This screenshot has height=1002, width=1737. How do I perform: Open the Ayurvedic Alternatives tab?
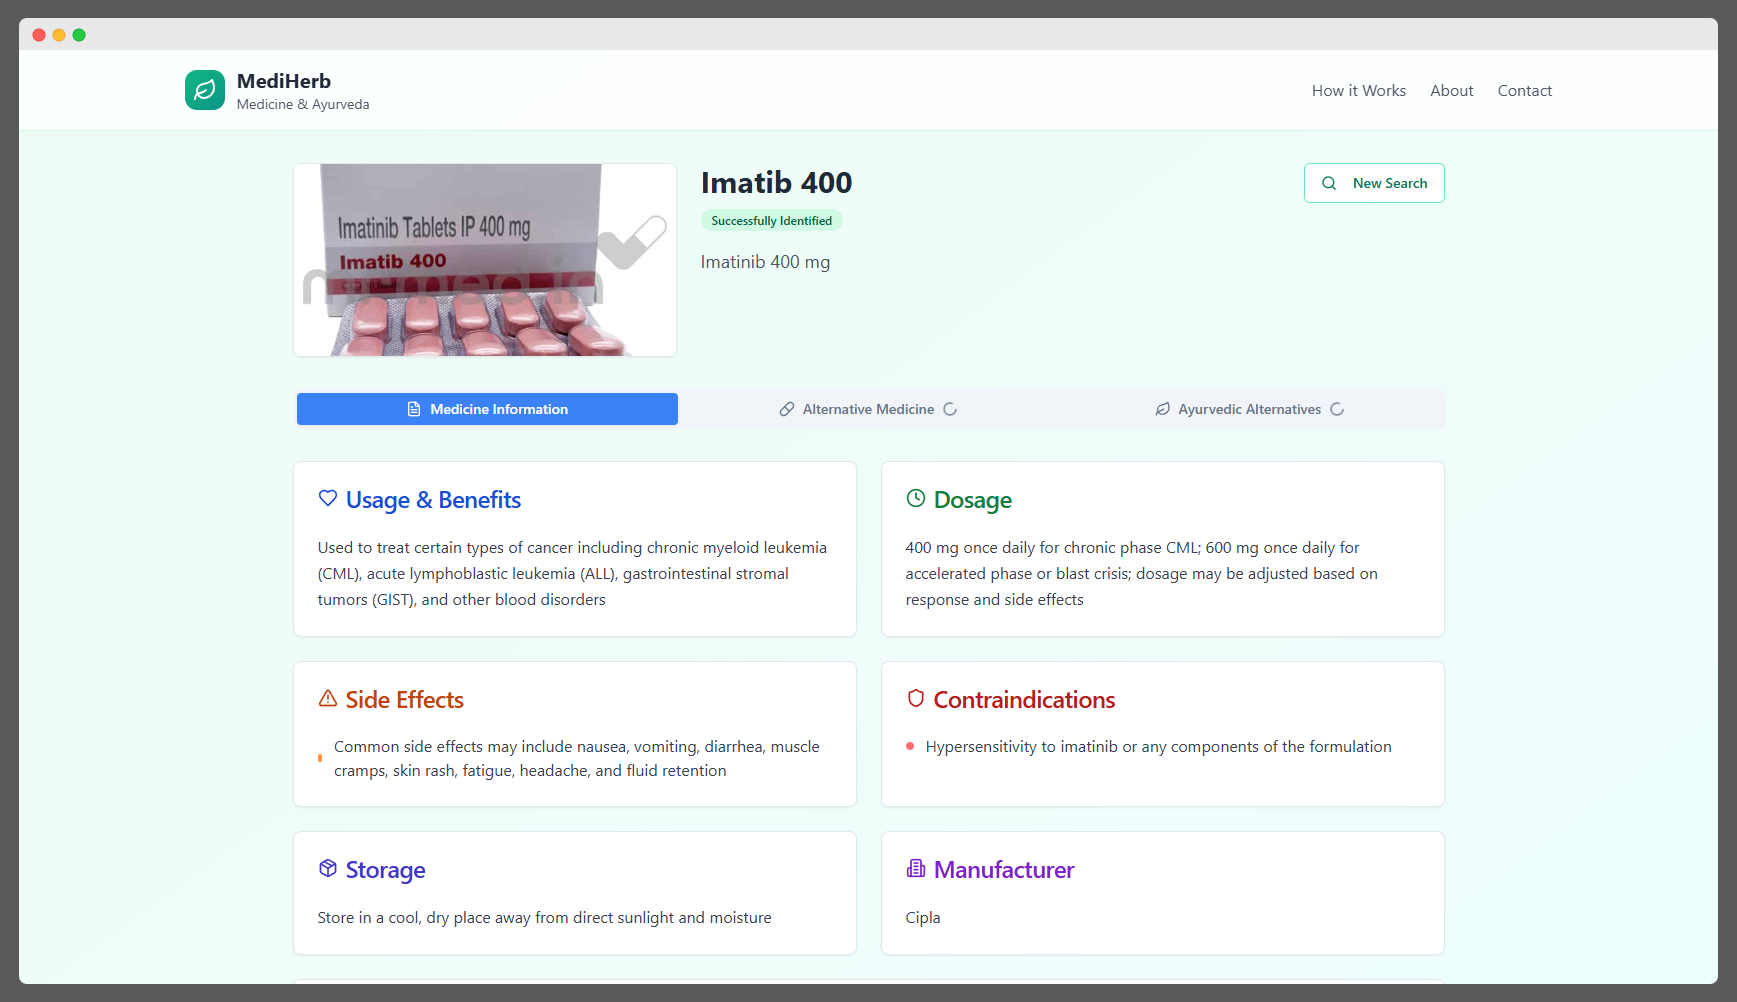pos(1249,409)
